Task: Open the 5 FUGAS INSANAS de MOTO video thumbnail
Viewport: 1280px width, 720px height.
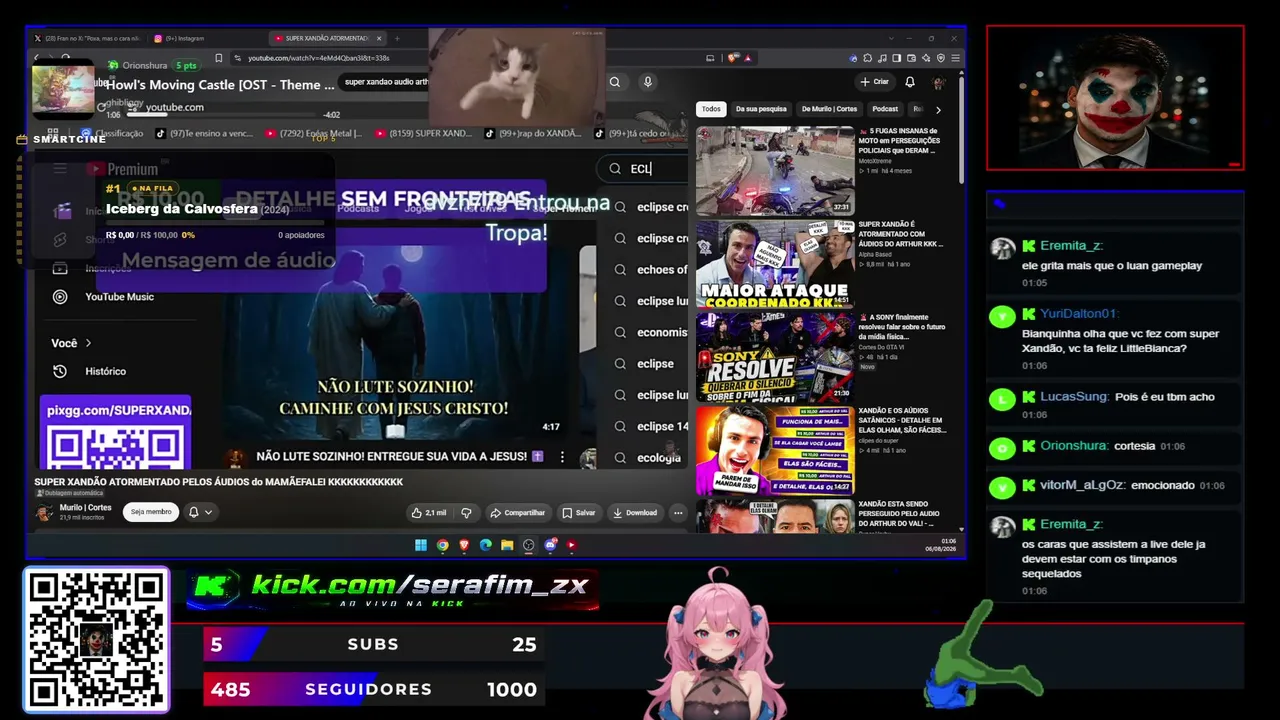Action: click(775, 171)
